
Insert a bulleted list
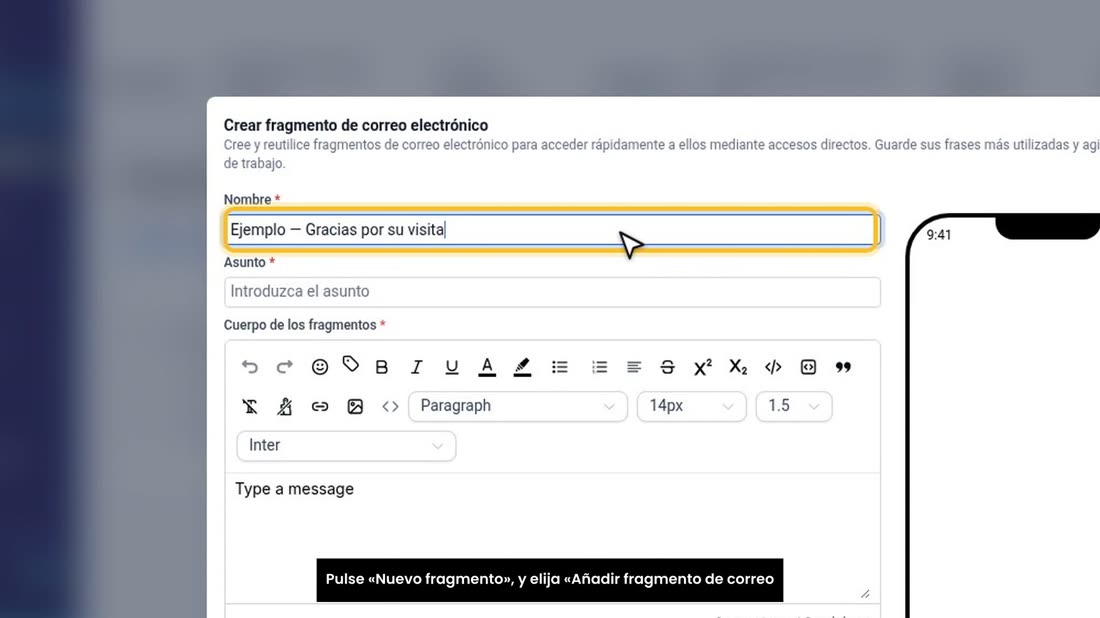pos(560,367)
